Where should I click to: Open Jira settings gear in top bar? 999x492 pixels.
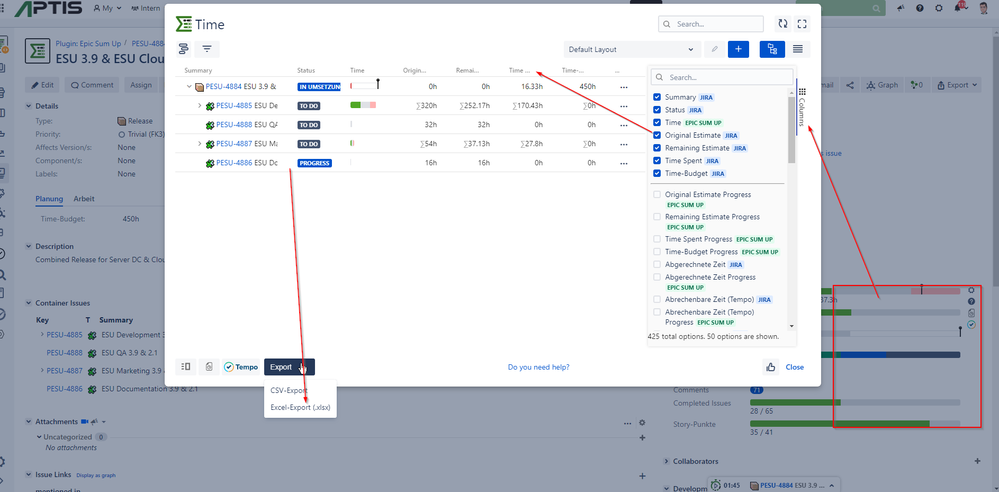pos(938,8)
